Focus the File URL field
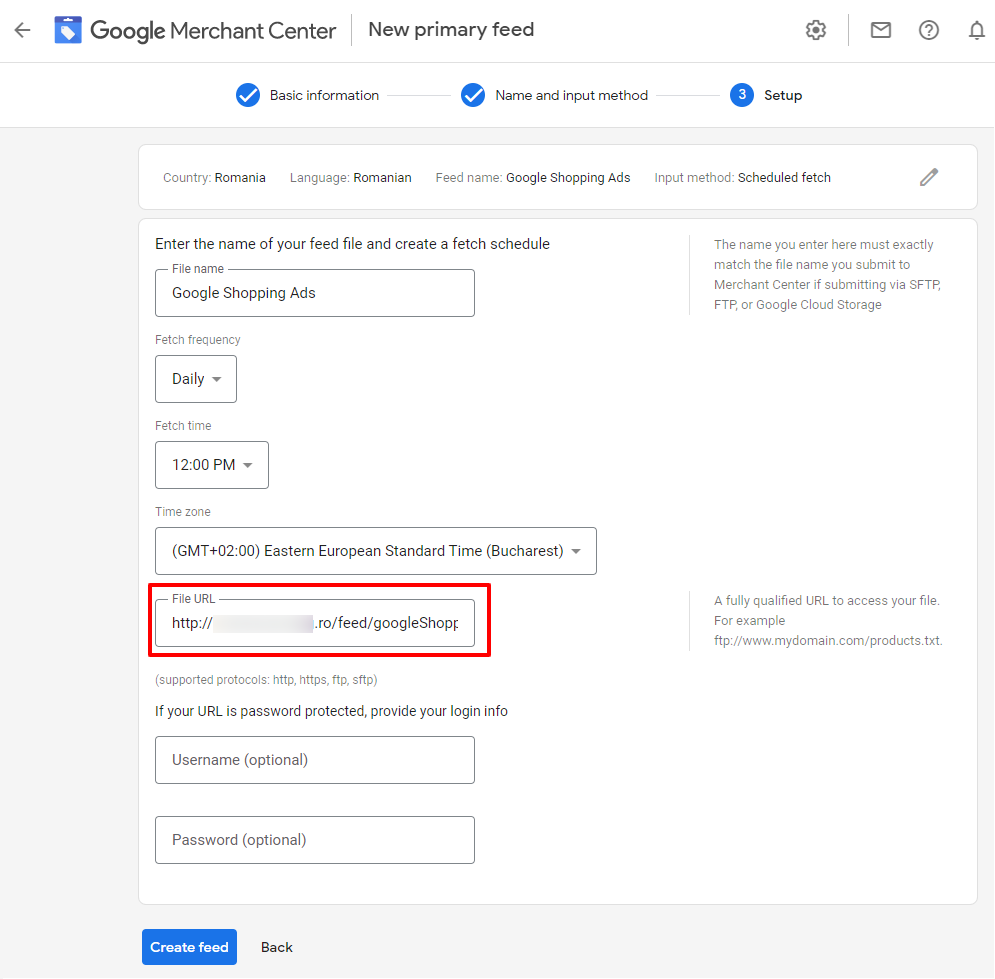The height and width of the screenshot is (979, 995). coord(315,623)
